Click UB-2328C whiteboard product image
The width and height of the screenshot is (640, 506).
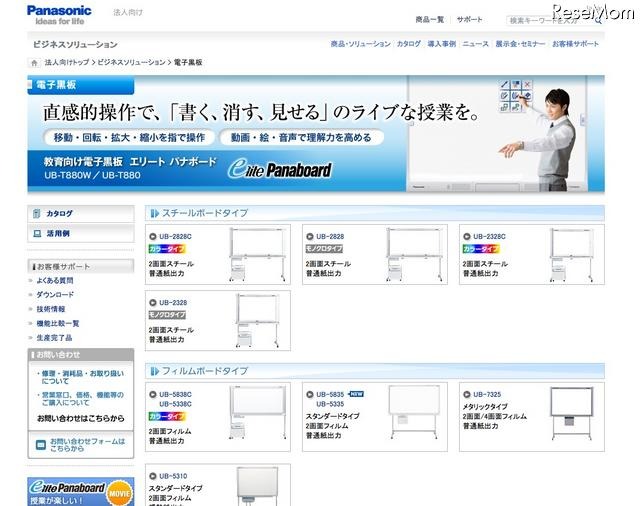(x=571, y=255)
